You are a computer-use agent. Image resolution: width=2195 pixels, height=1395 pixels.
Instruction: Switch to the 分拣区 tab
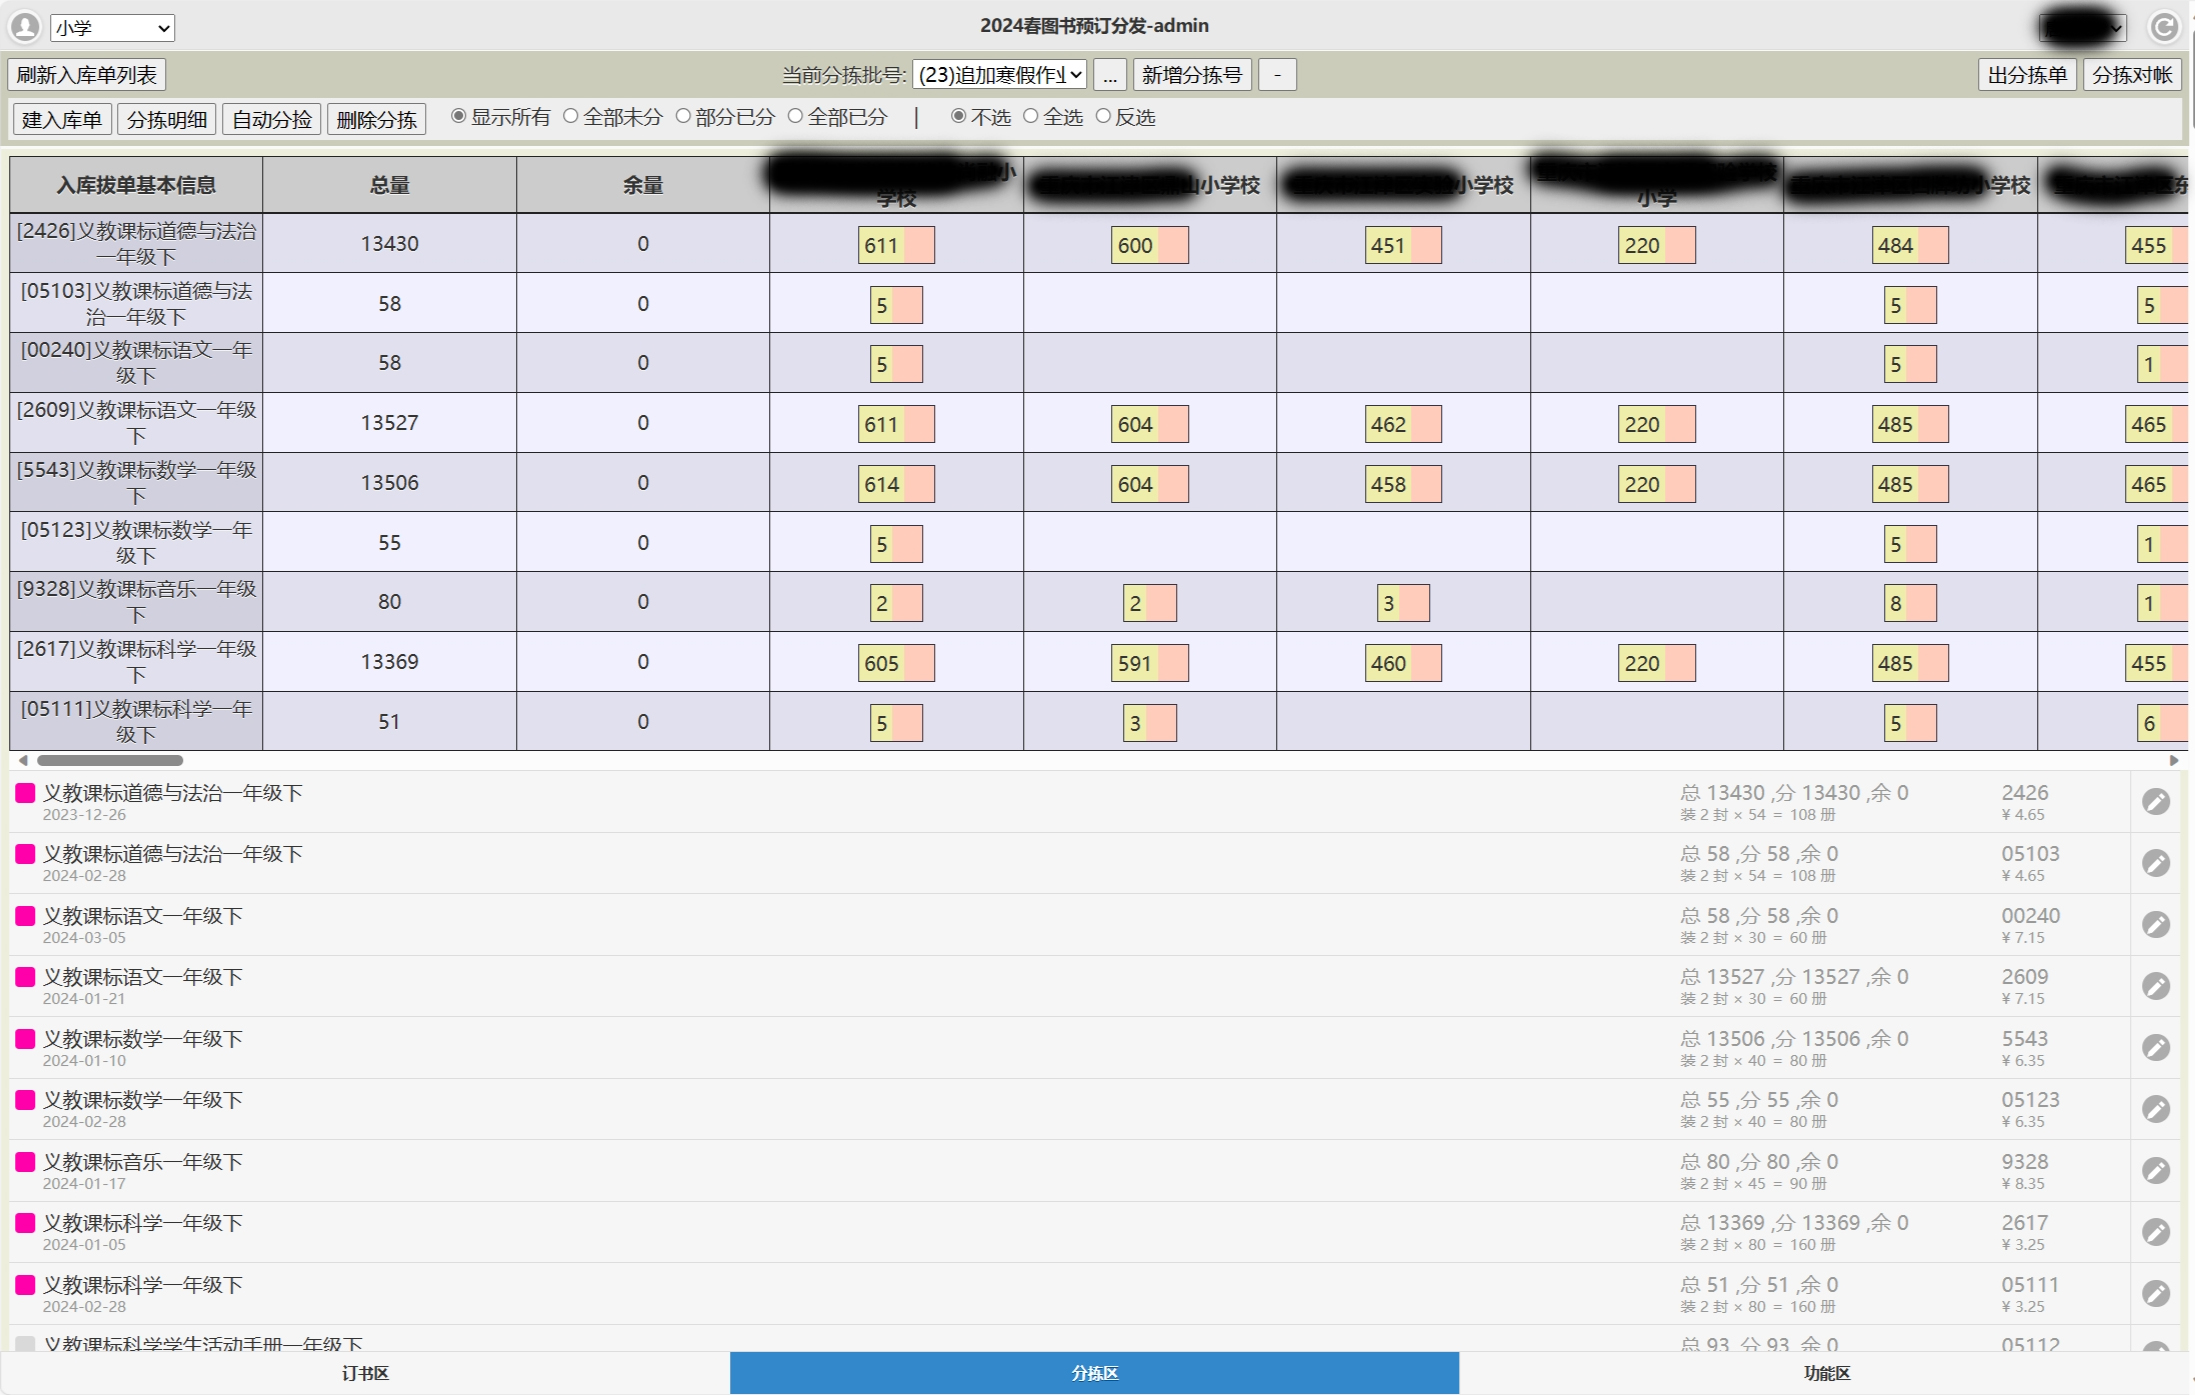[x=1095, y=1373]
